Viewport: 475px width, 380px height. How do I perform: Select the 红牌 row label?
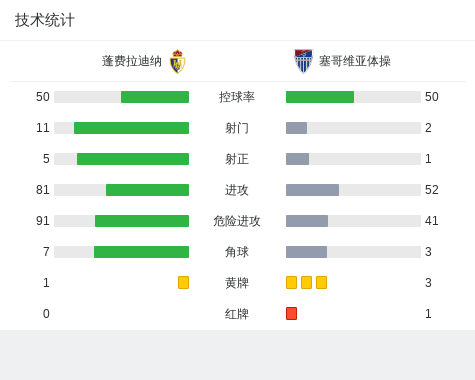coord(237,314)
